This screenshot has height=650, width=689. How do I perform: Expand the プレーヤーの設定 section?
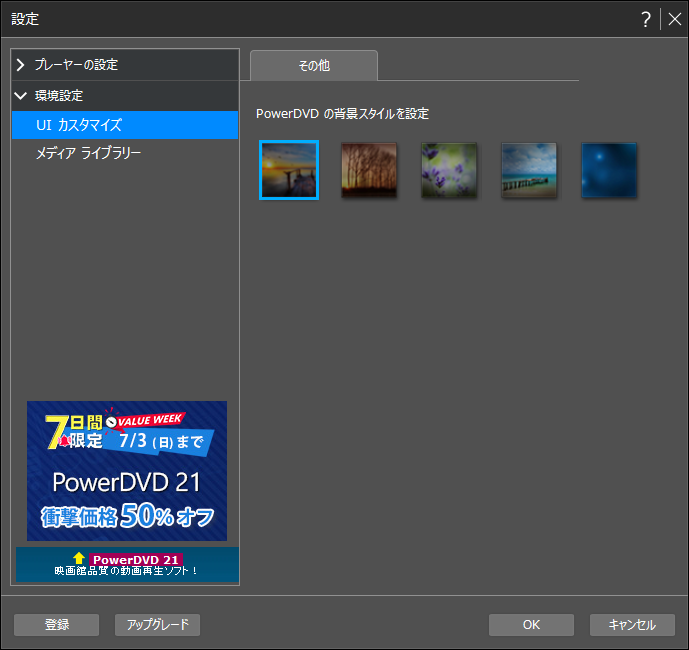point(125,65)
